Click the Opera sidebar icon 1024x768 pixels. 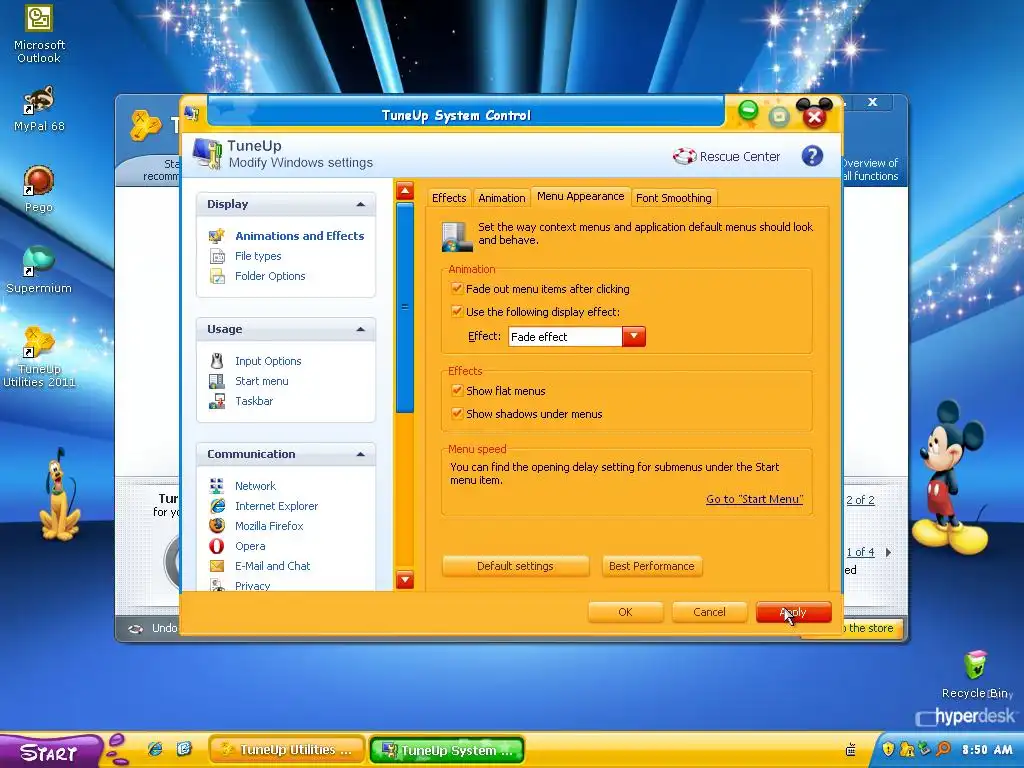[217, 546]
